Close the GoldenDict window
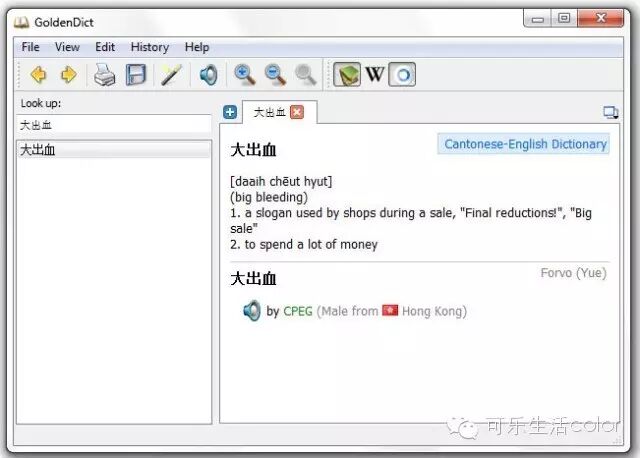640x458 pixels. point(601,18)
